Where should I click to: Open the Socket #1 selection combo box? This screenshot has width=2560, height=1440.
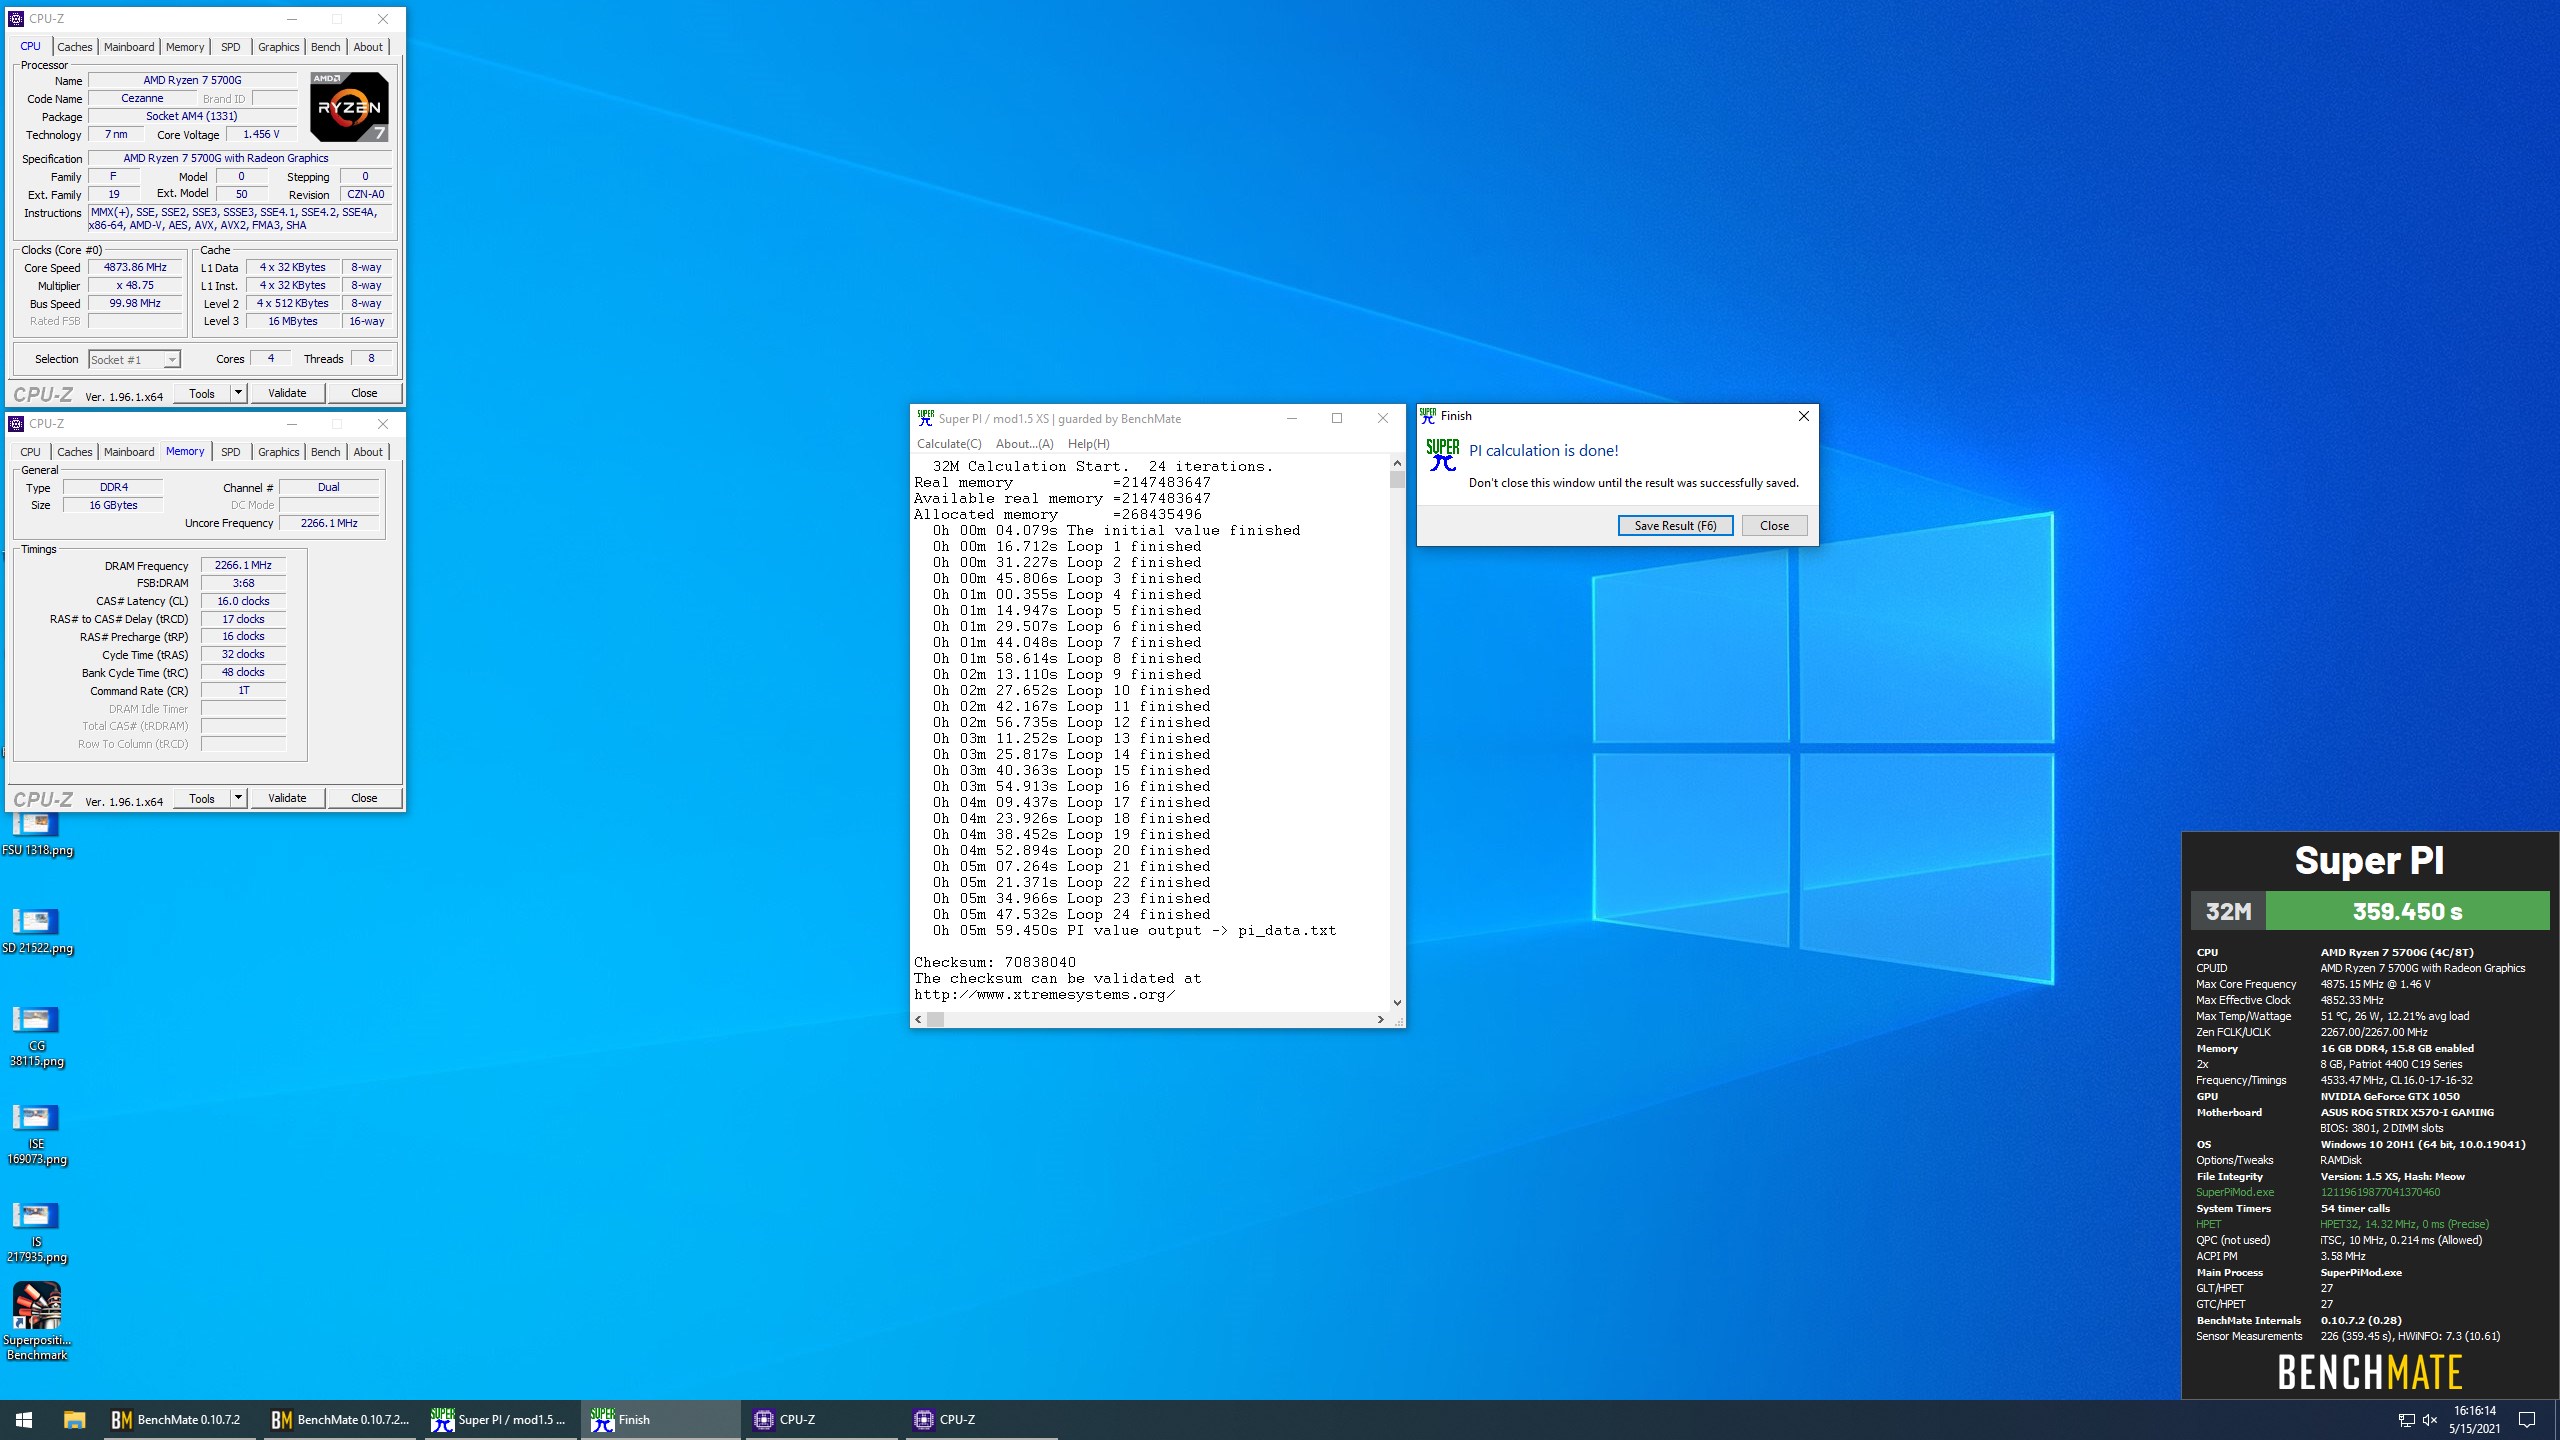134,359
